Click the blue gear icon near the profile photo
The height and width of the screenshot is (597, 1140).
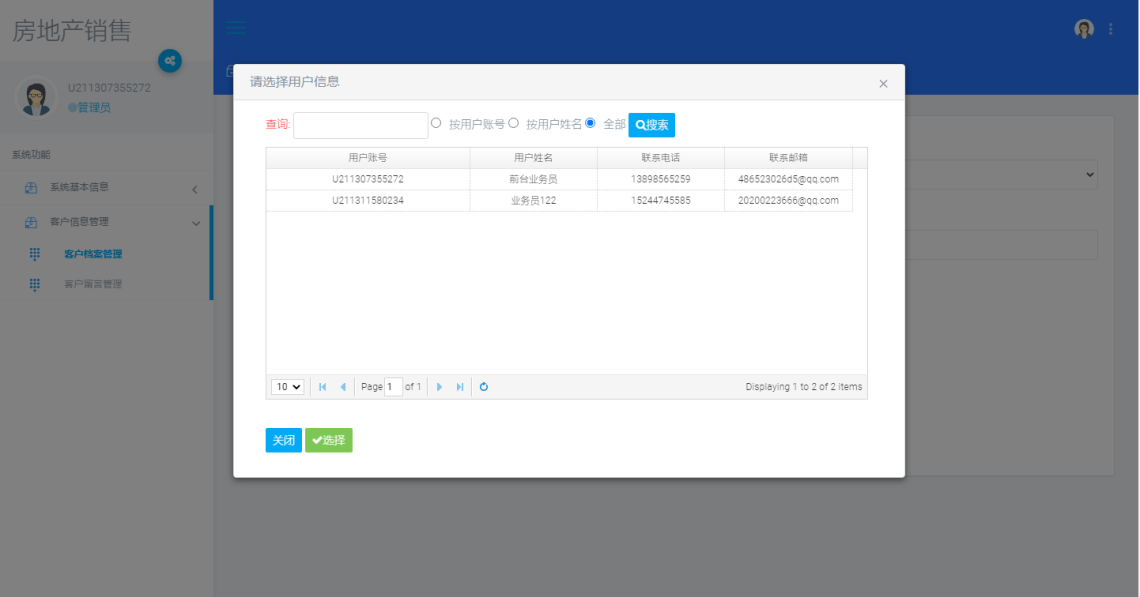point(170,61)
